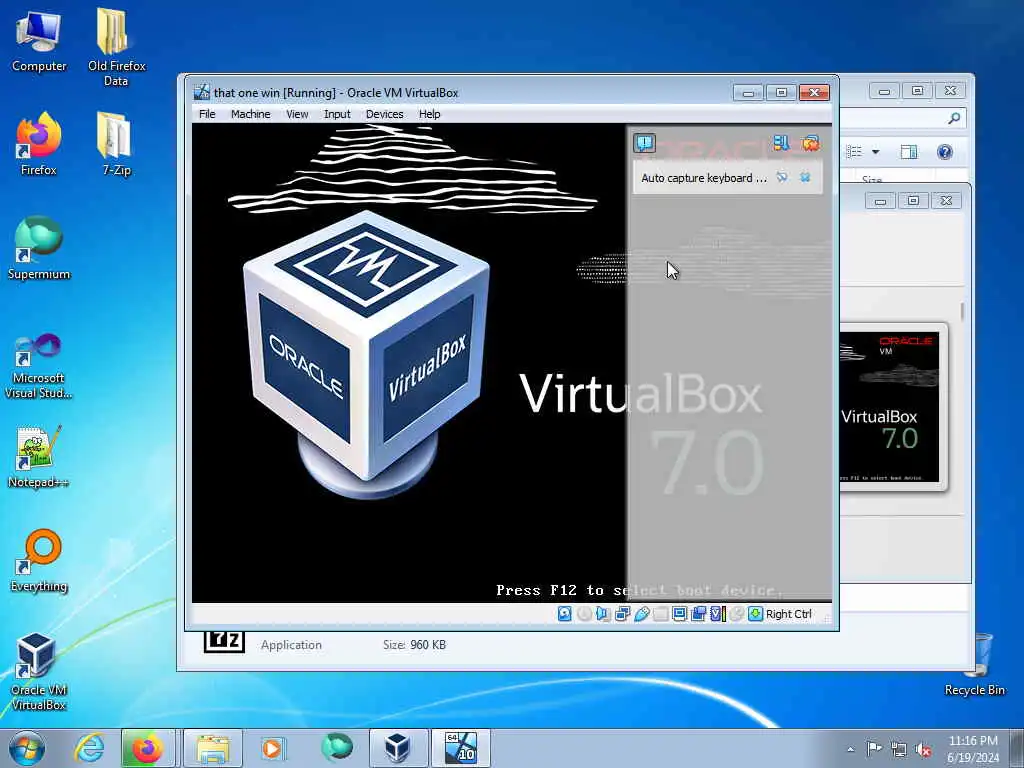Click the network adapters status indicator
This screenshot has width=1024, height=768.
pyautogui.click(x=622, y=614)
